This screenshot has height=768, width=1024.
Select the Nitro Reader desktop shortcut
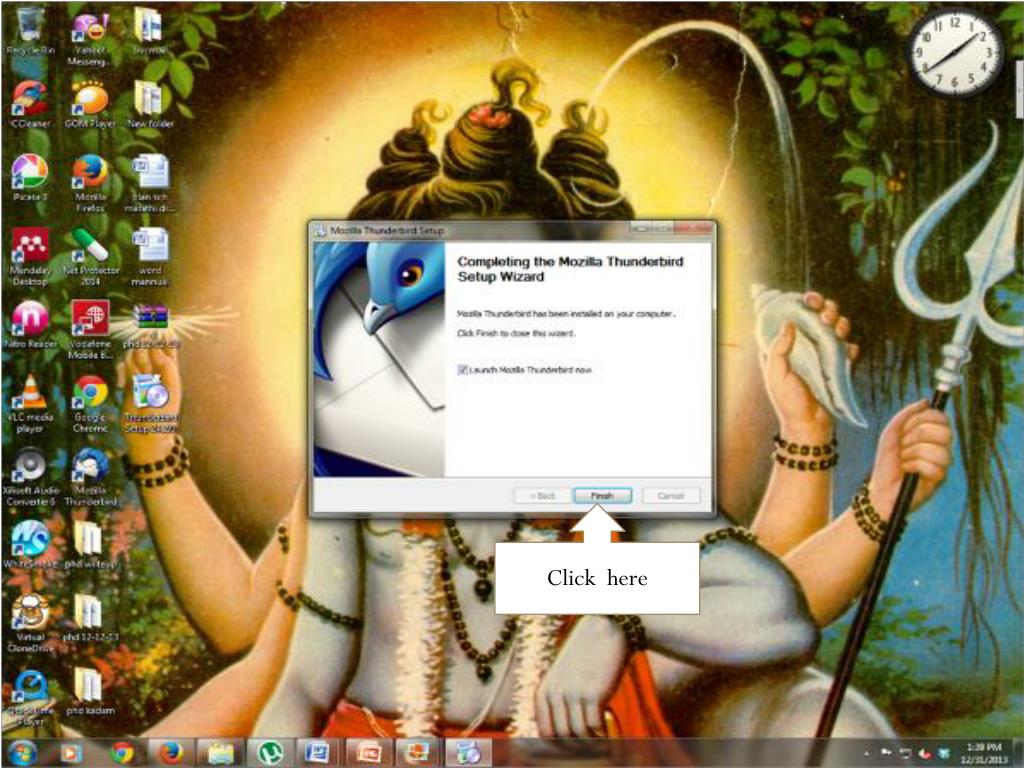(x=30, y=325)
